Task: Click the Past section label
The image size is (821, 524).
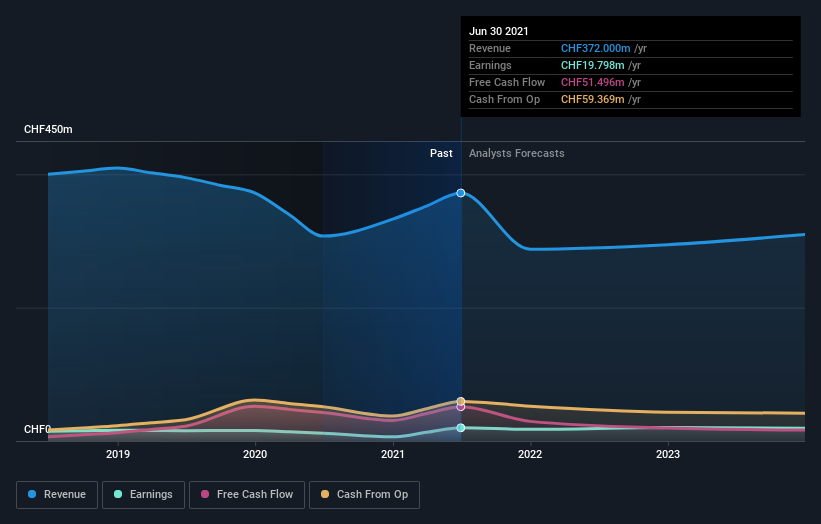Action: pyautogui.click(x=441, y=153)
